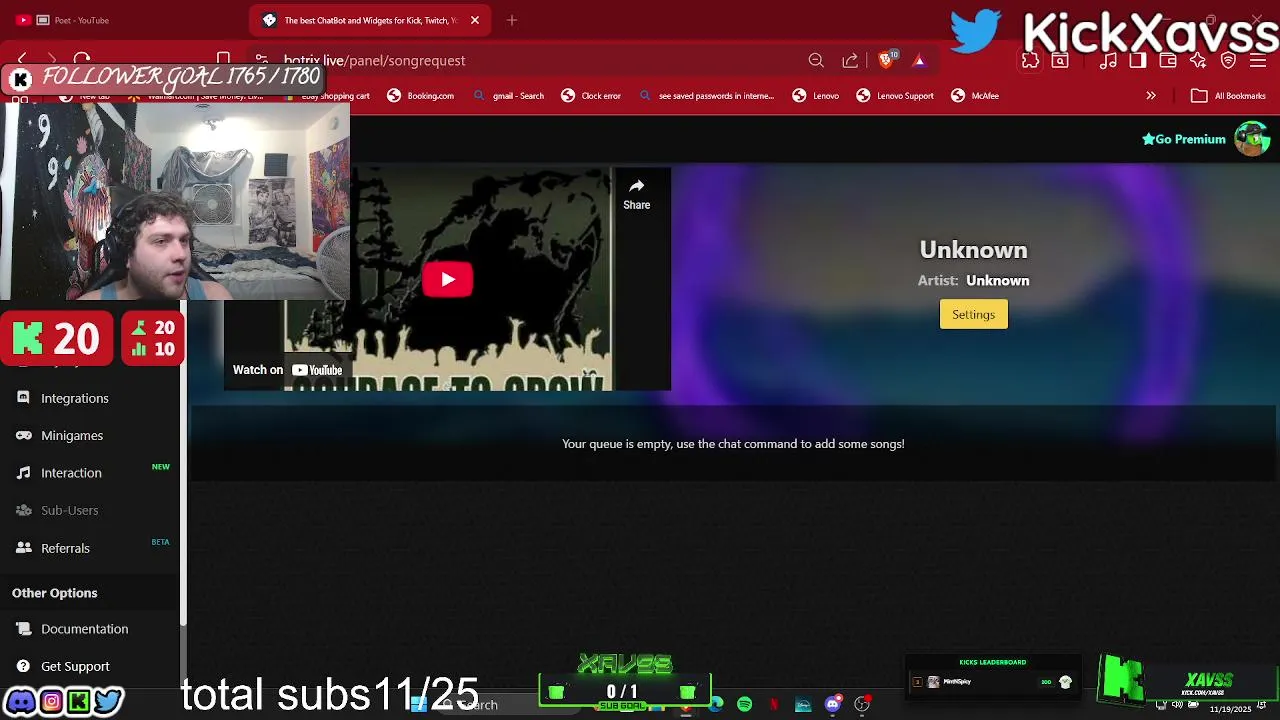Image resolution: width=1280 pixels, height=720 pixels.
Task: Click the user avatar beside Go Premium
Action: point(1252,139)
